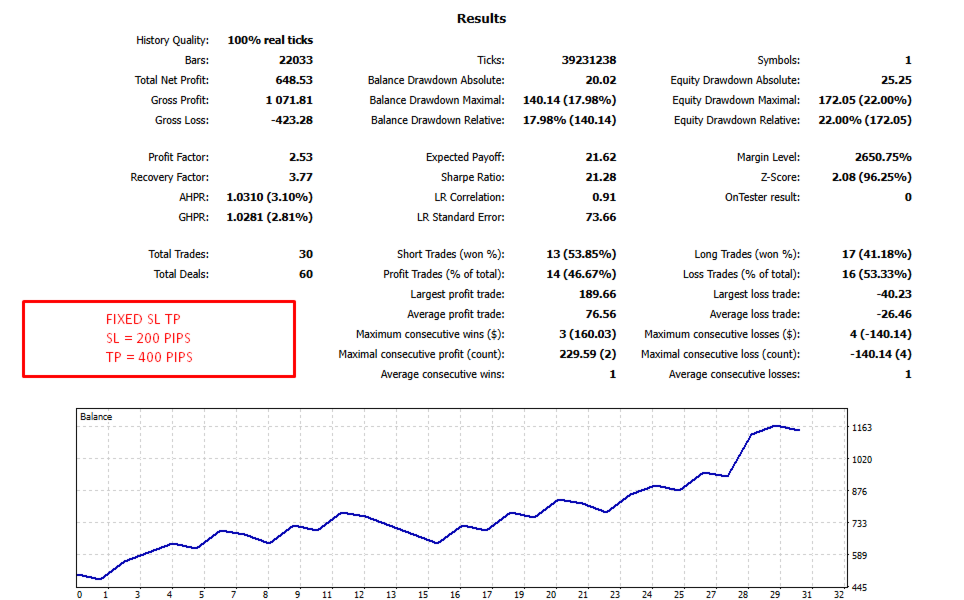Click Total Deals value 60

[x=306, y=274]
